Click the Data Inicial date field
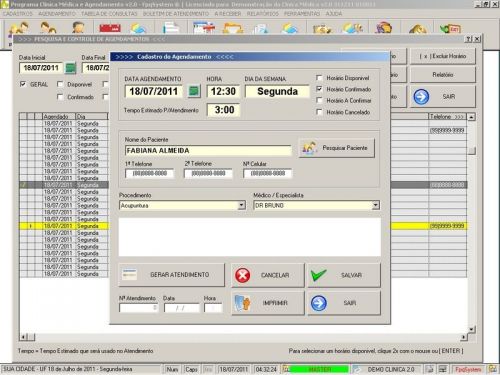Viewport: 500px width, 375px height. click(x=41, y=68)
